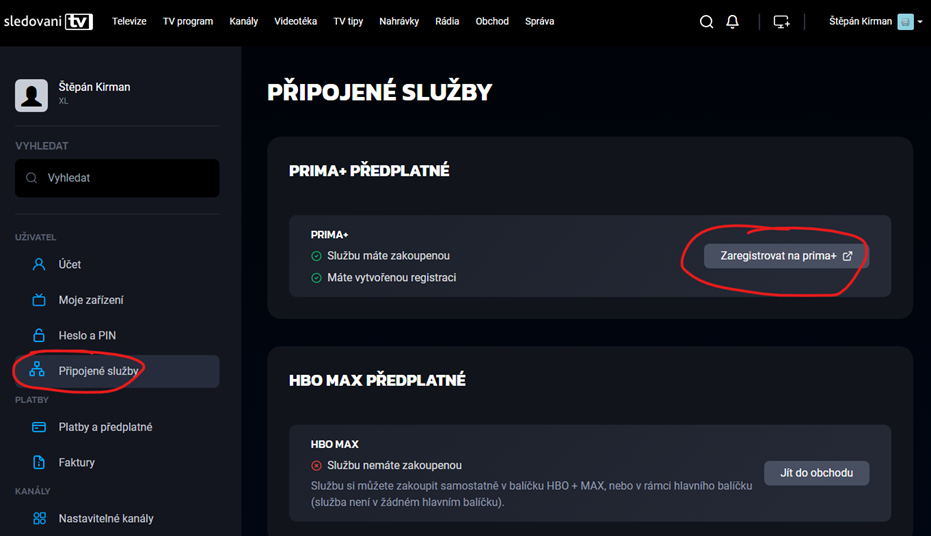Image resolution: width=931 pixels, height=536 pixels.
Task: Click the Platby a předplatné card icon
Action: click(39, 427)
